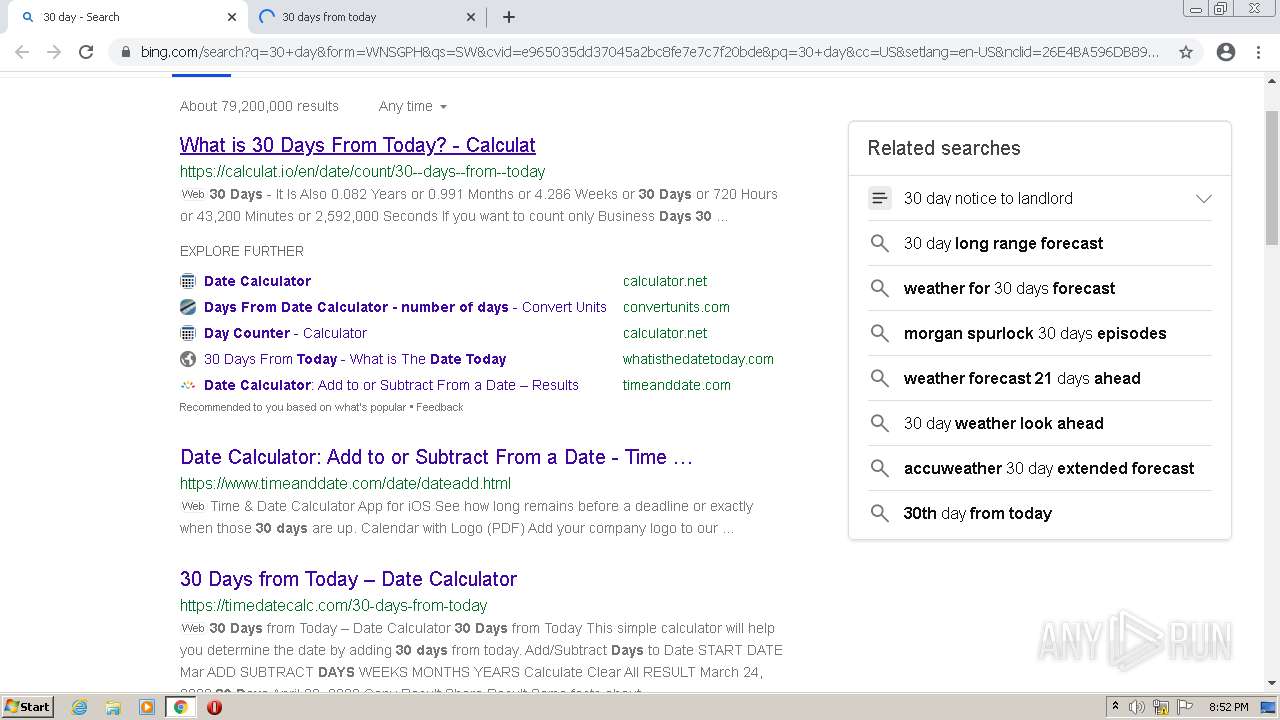Click magnifier icon beside '30 day long range forecast'
Viewport: 1280px width, 720px height.
[x=880, y=243]
